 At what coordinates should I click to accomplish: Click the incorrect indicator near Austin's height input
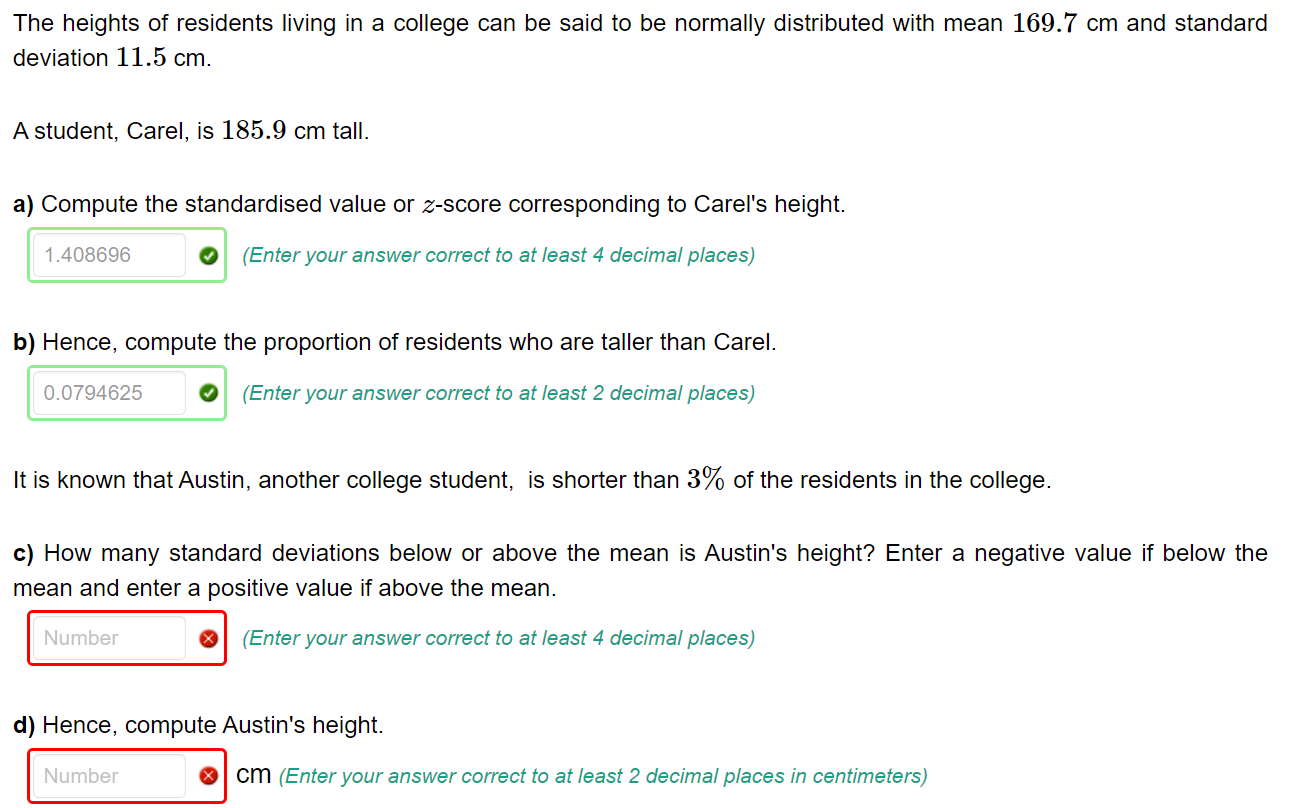pos(208,776)
